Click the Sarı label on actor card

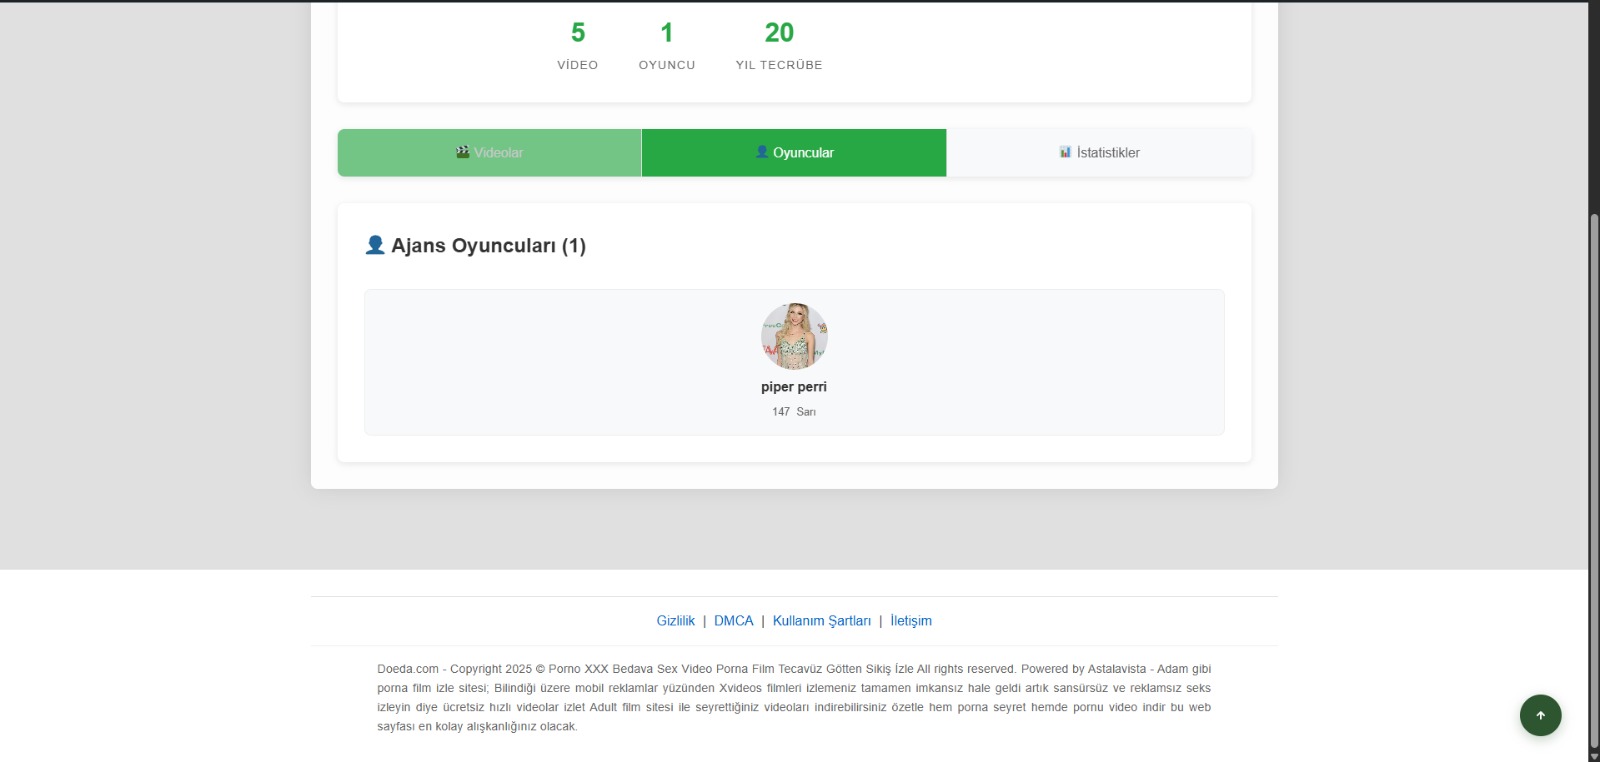[806, 412]
